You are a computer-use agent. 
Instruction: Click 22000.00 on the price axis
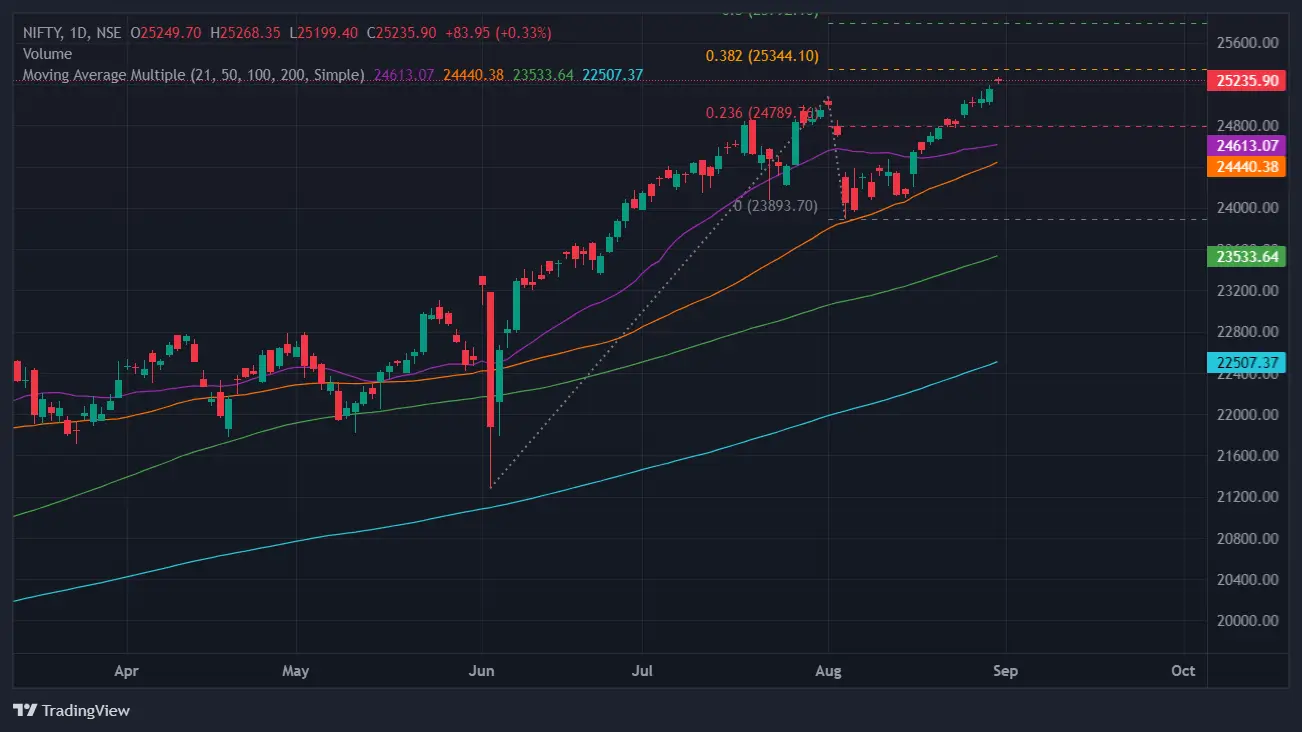(x=1248, y=415)
